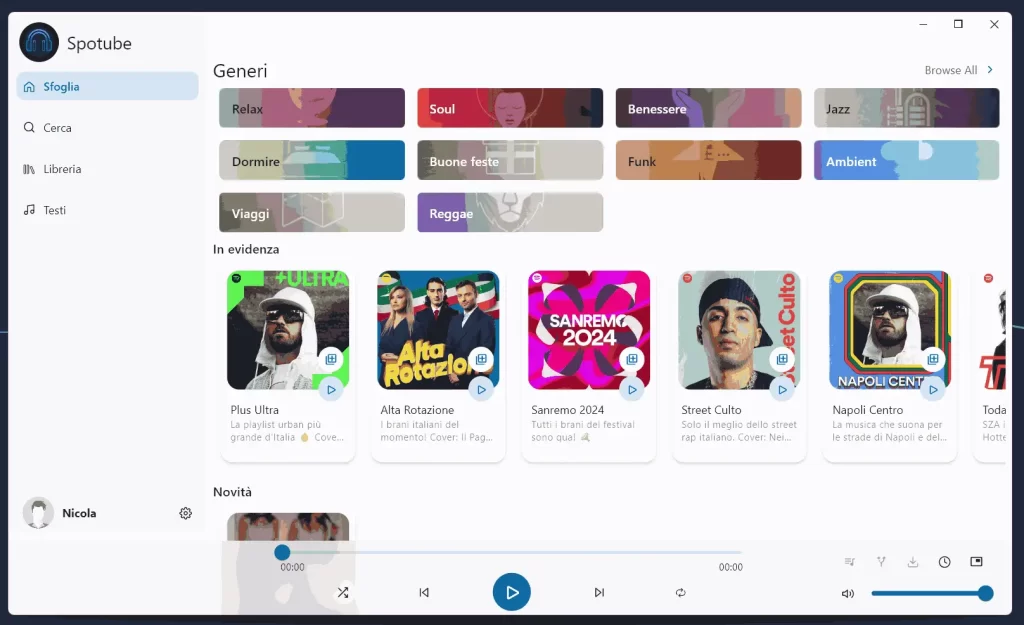Add Sanremo 2024 to queue
The height and width of the screenshot is (625, 1024).
[x=632, y=359]
